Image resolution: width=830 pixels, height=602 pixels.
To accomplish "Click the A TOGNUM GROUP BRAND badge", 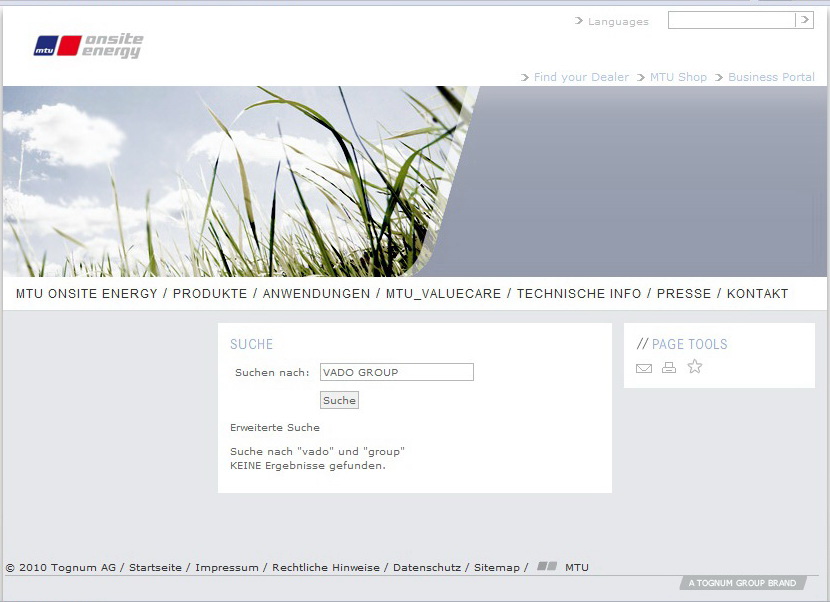I will pos(742,583).
